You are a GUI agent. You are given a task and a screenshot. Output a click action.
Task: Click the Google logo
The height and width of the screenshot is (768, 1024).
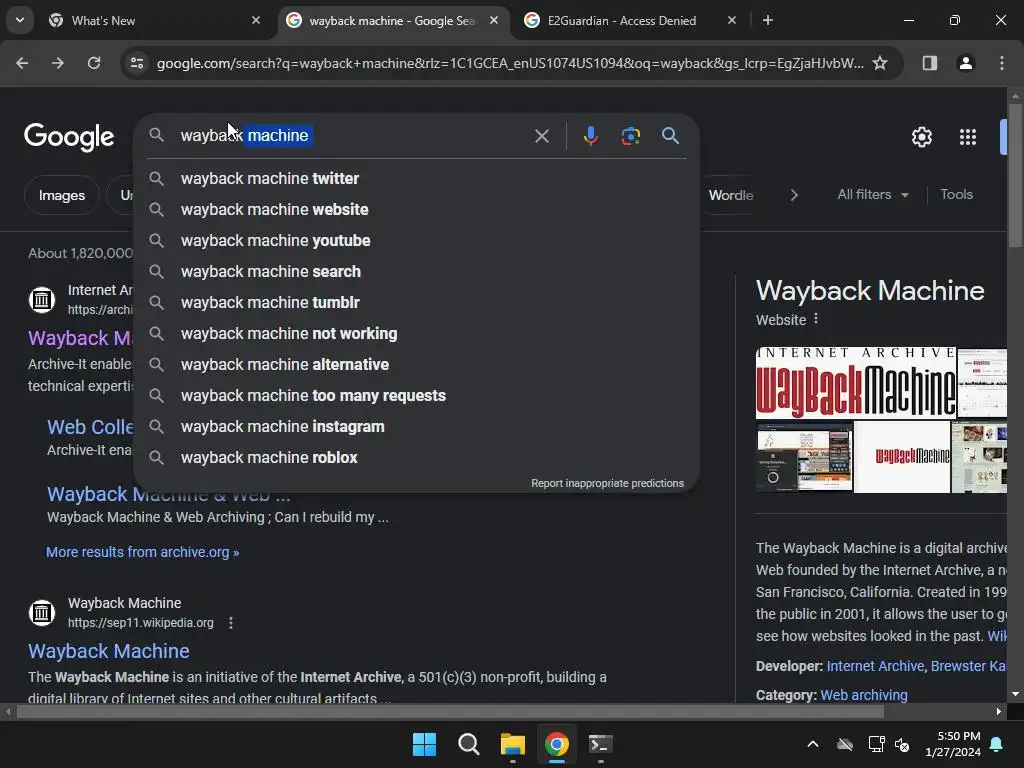(69, 136)
